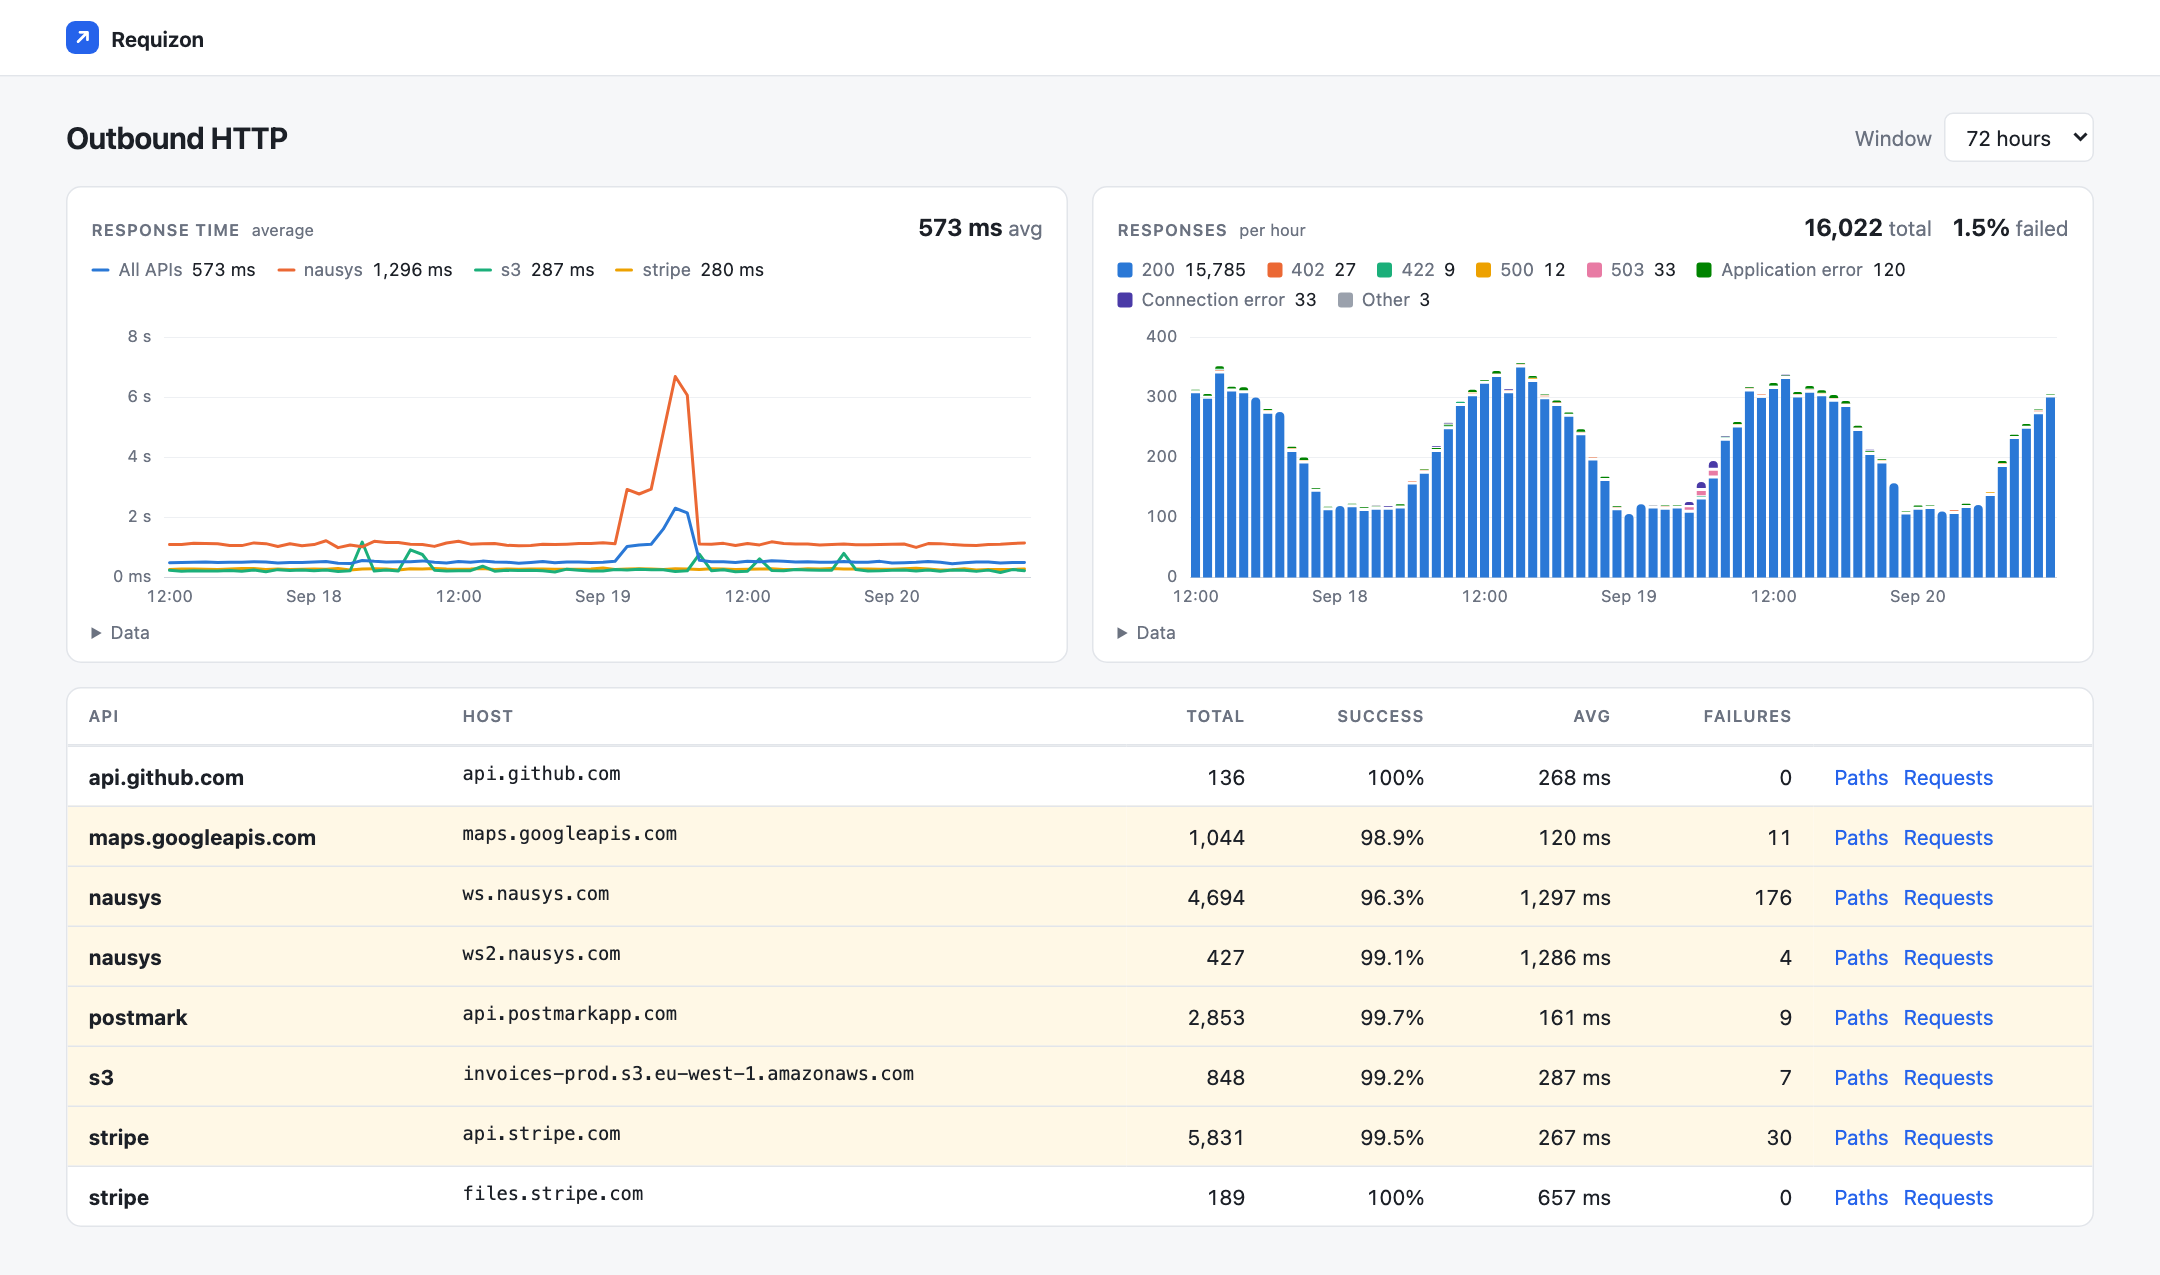Click the AVG column header

coord(1591,716)
